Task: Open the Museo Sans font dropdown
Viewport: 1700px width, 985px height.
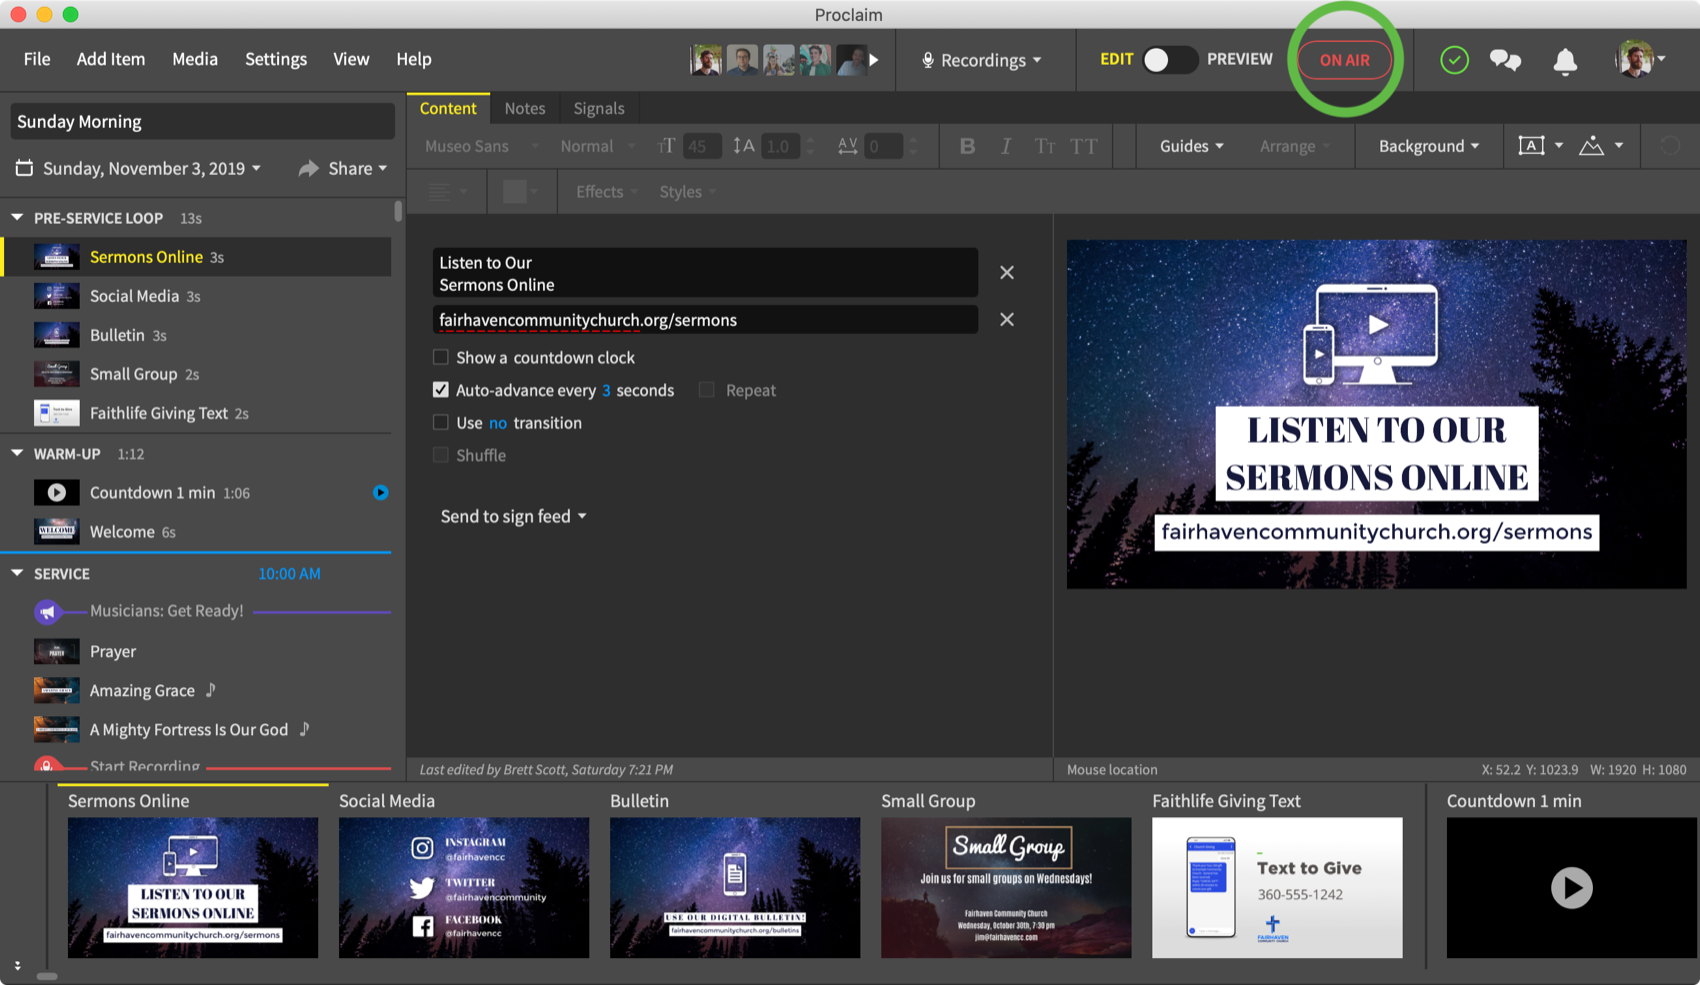Action: pos(482,146)
